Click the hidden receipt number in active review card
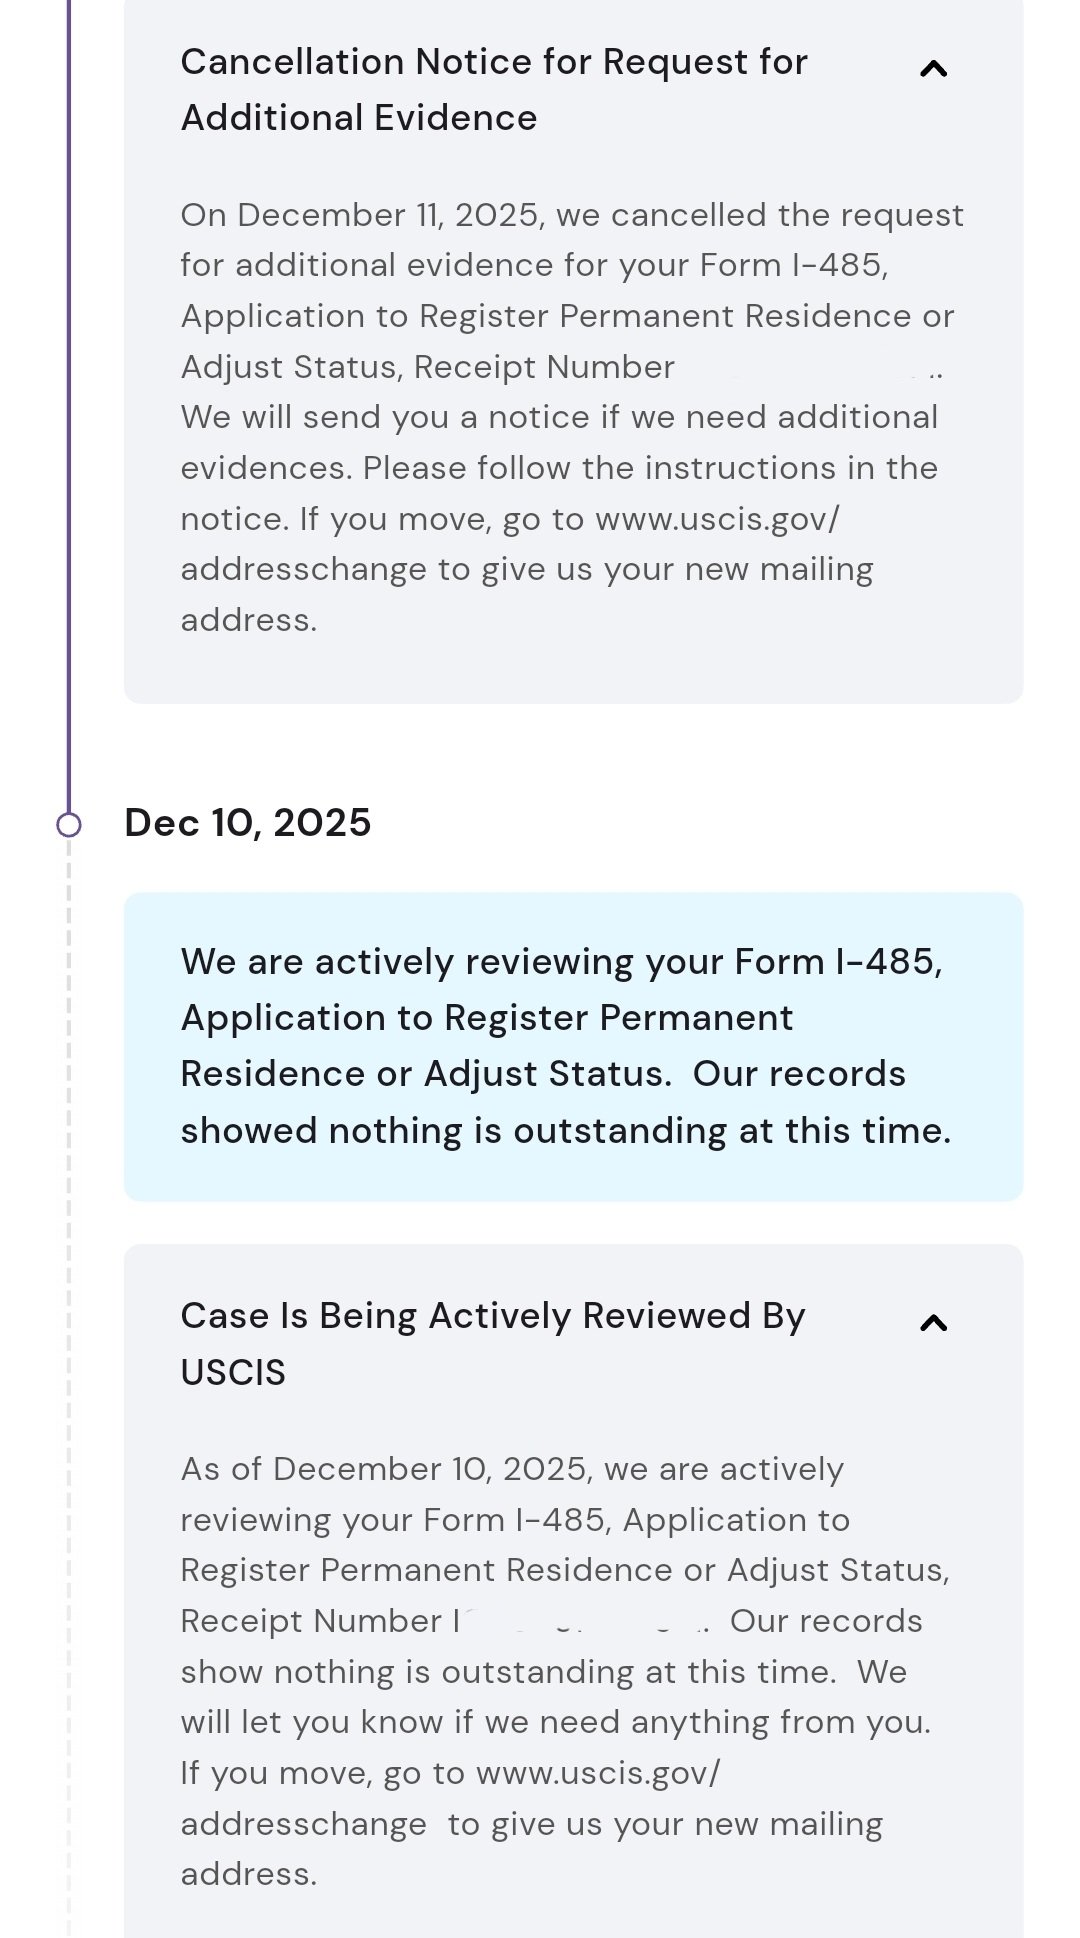Screen dimensions: 1080x1938 pyautogui.click(x=580, y=1621)
